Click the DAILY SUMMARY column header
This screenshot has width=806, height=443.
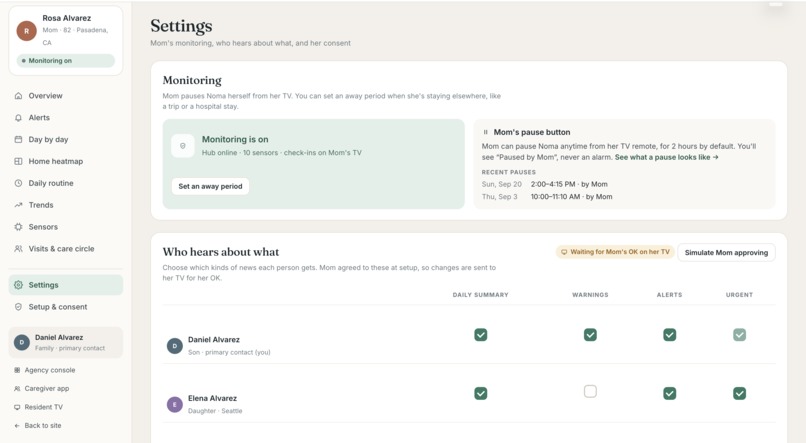[480, 295]
